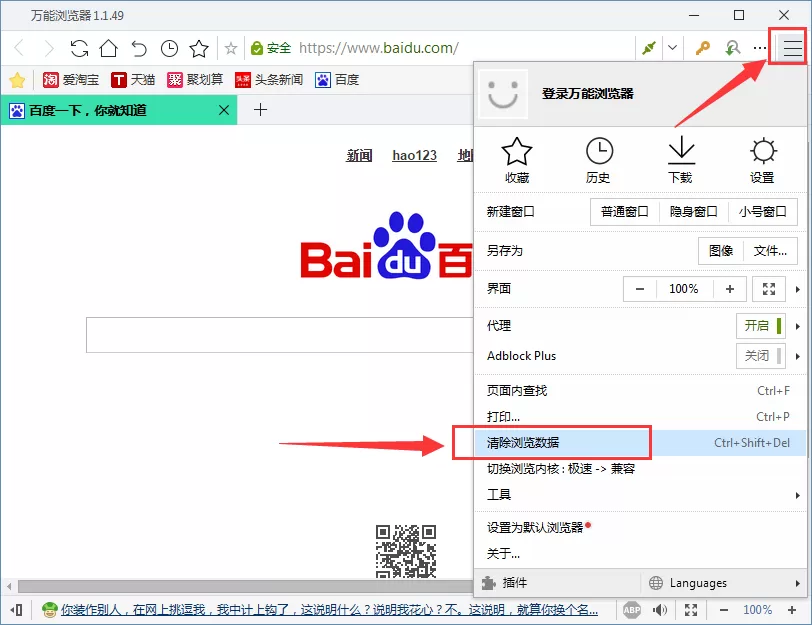The height and width of the screenshot is (625, 812).
Task: Go forward using the forward arrow
Action: [48, 49]
